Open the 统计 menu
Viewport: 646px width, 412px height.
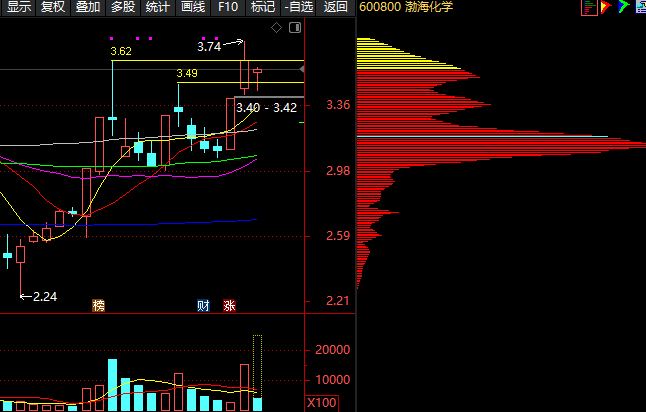coord(158,7)
